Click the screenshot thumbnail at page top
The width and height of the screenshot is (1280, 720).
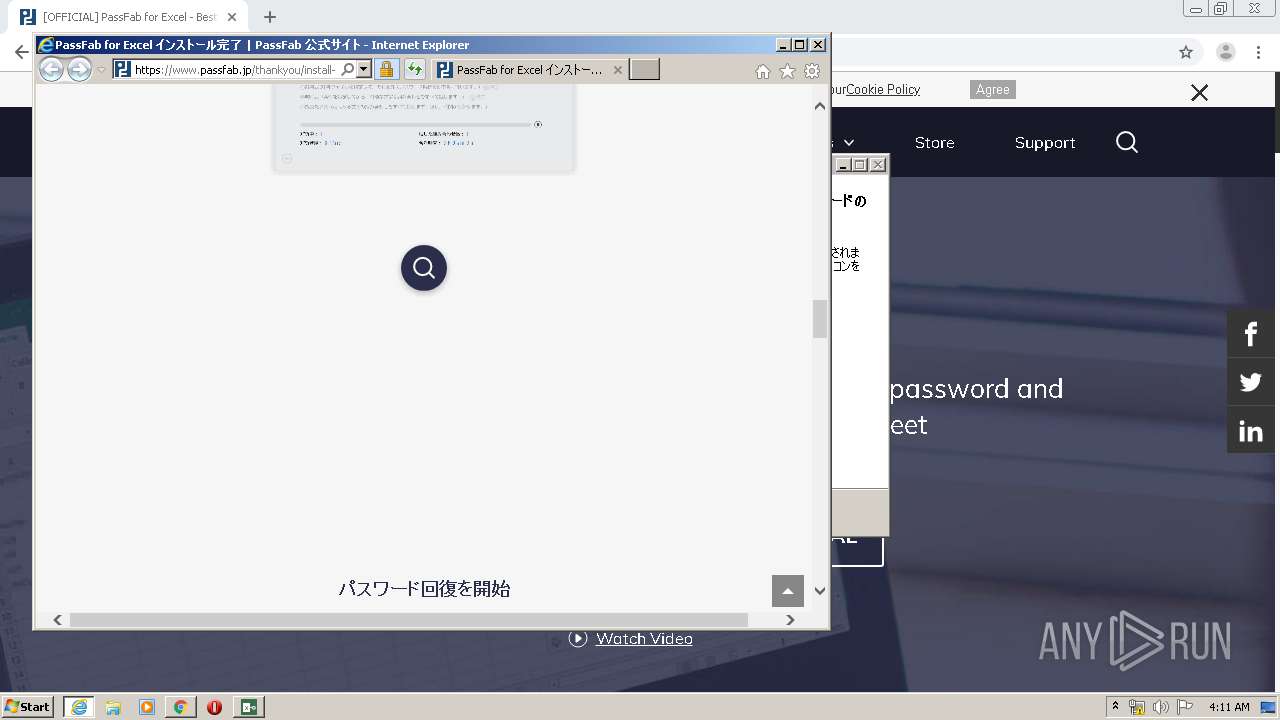pos(424,128)
